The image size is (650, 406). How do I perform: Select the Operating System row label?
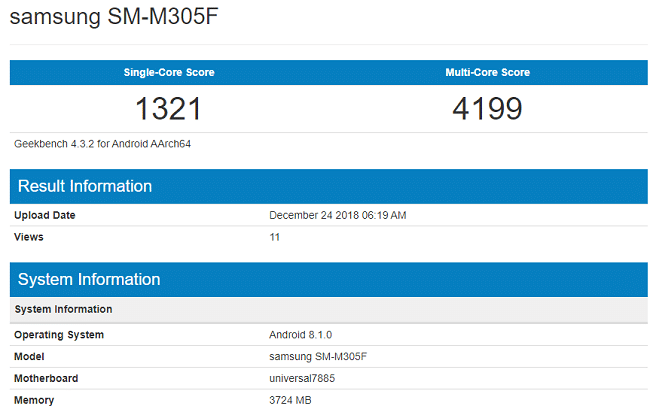coord(59,335)
